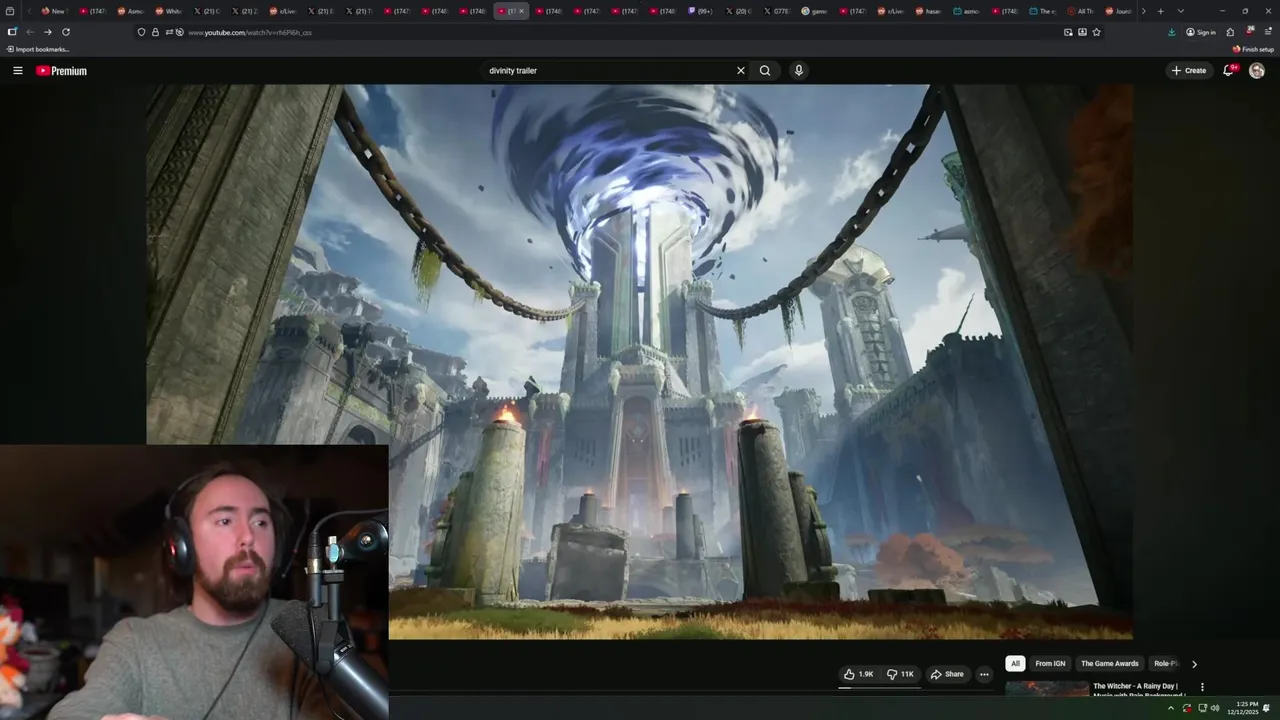Show more filter chips with right arrow
The image size is (1280, 720).
(1194, 664)
